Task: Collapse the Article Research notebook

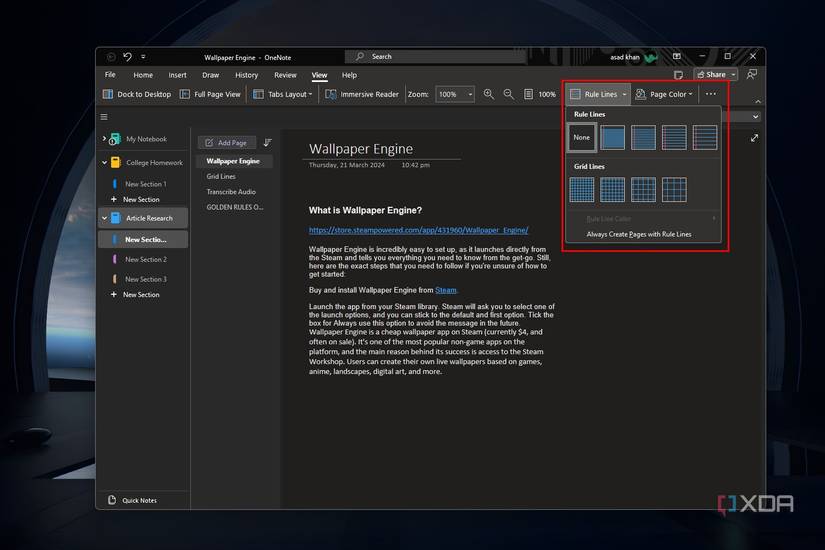Action: click(104, 218)
